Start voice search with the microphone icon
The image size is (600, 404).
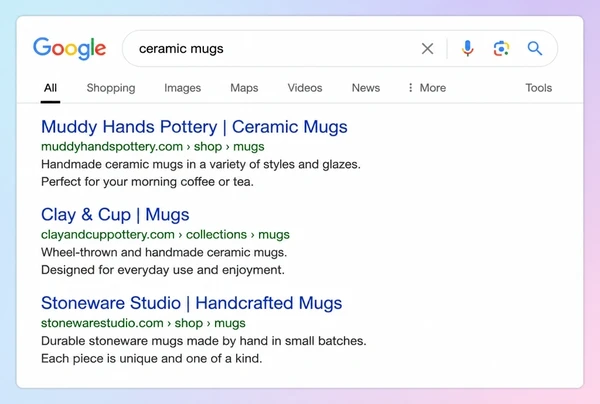click(x=467, y=49)
